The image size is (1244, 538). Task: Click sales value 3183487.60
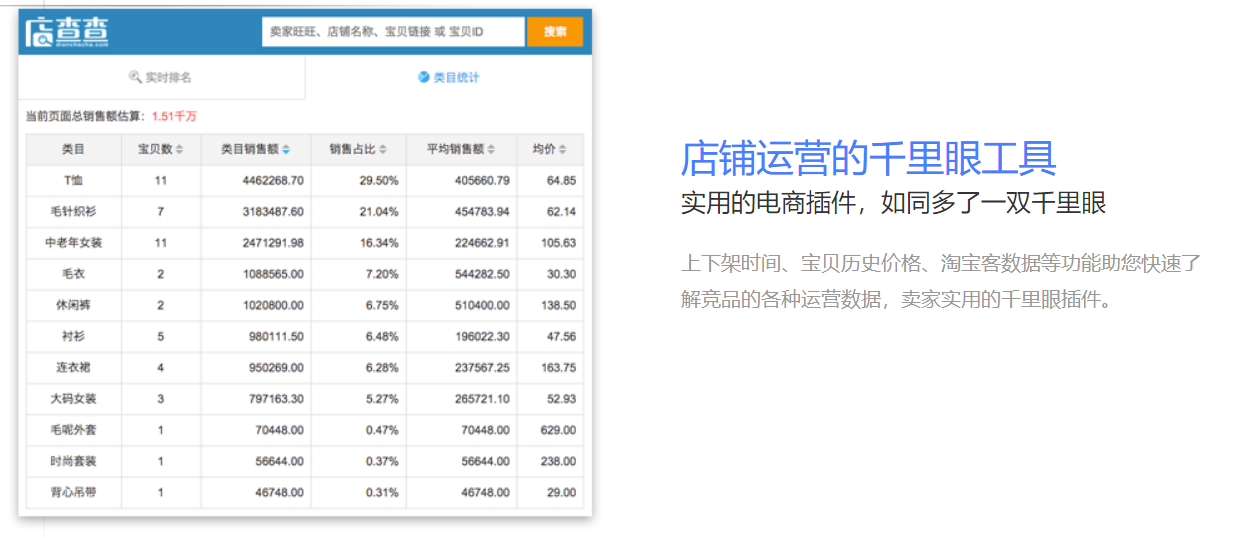click(x=273, y=212)
